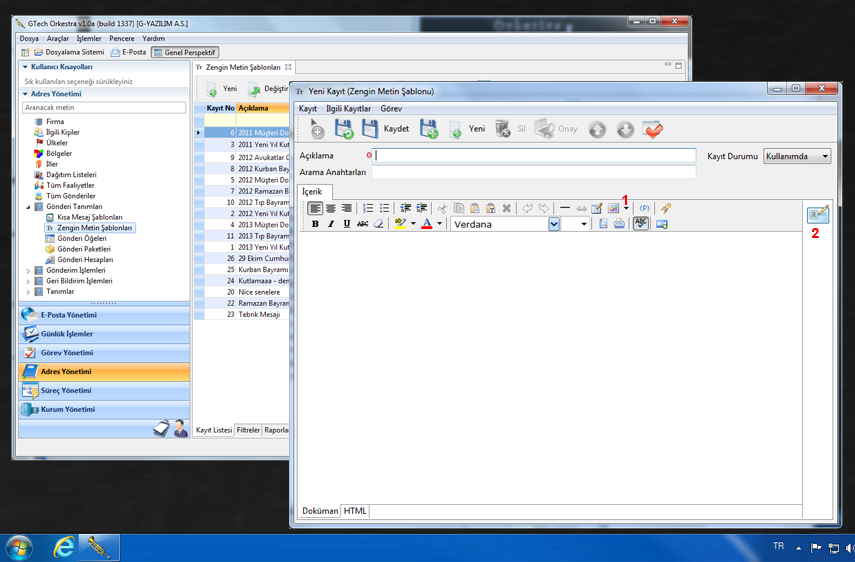Focus the Açıklama input field
The image size is (855, 562).
[534, 155]
